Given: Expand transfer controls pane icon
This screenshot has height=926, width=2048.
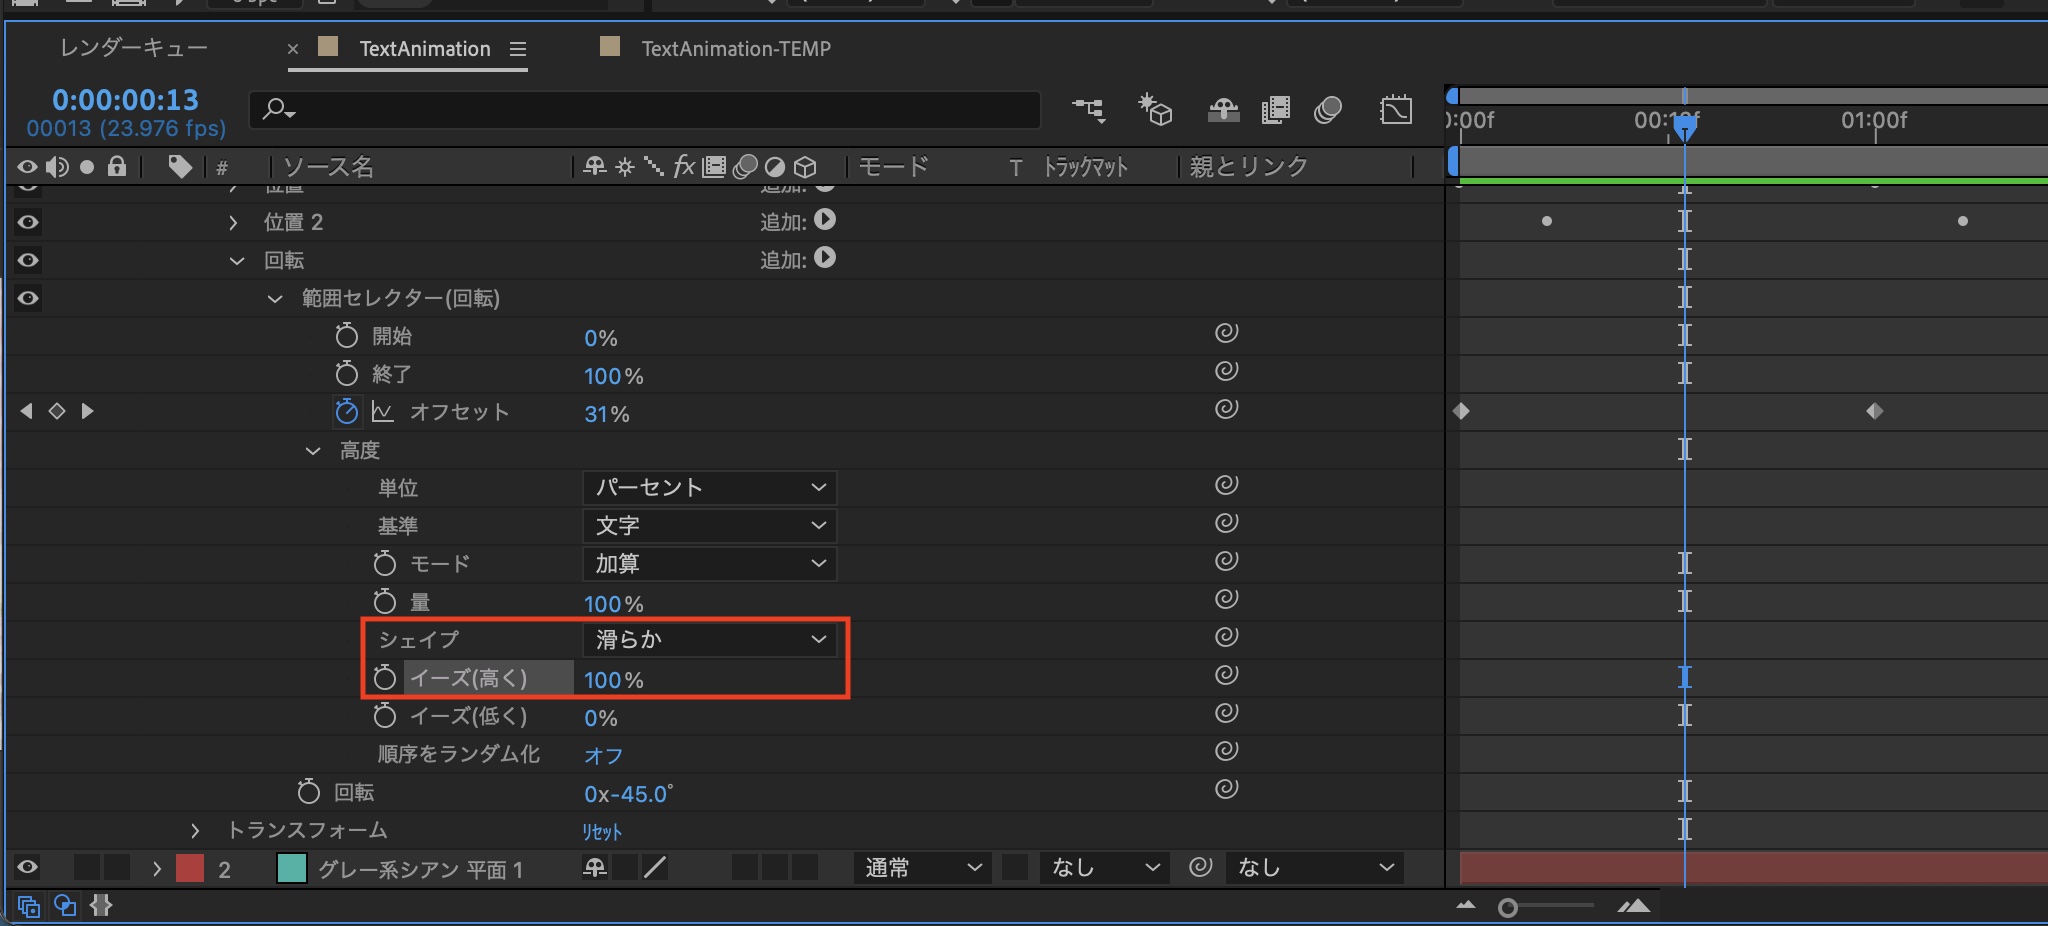Looking at the screenshot, I should [x=65, y=906].
